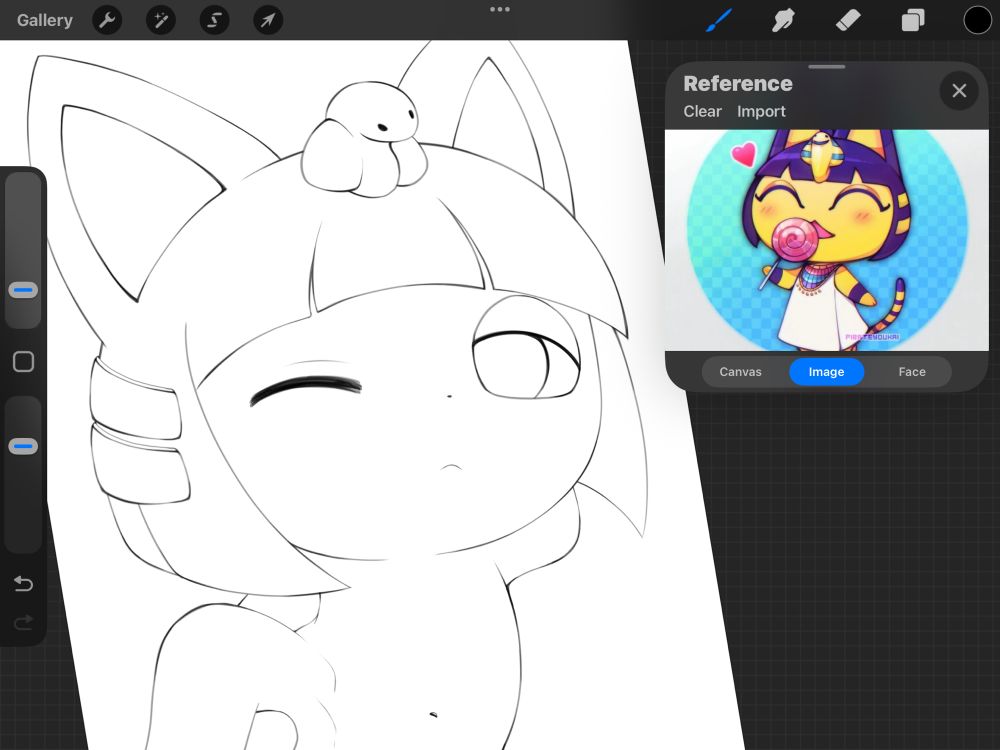Image resolution: width=1000 pixels, height=750 pixels.
Task: Undo the last stroke
Action: point(23,584)
